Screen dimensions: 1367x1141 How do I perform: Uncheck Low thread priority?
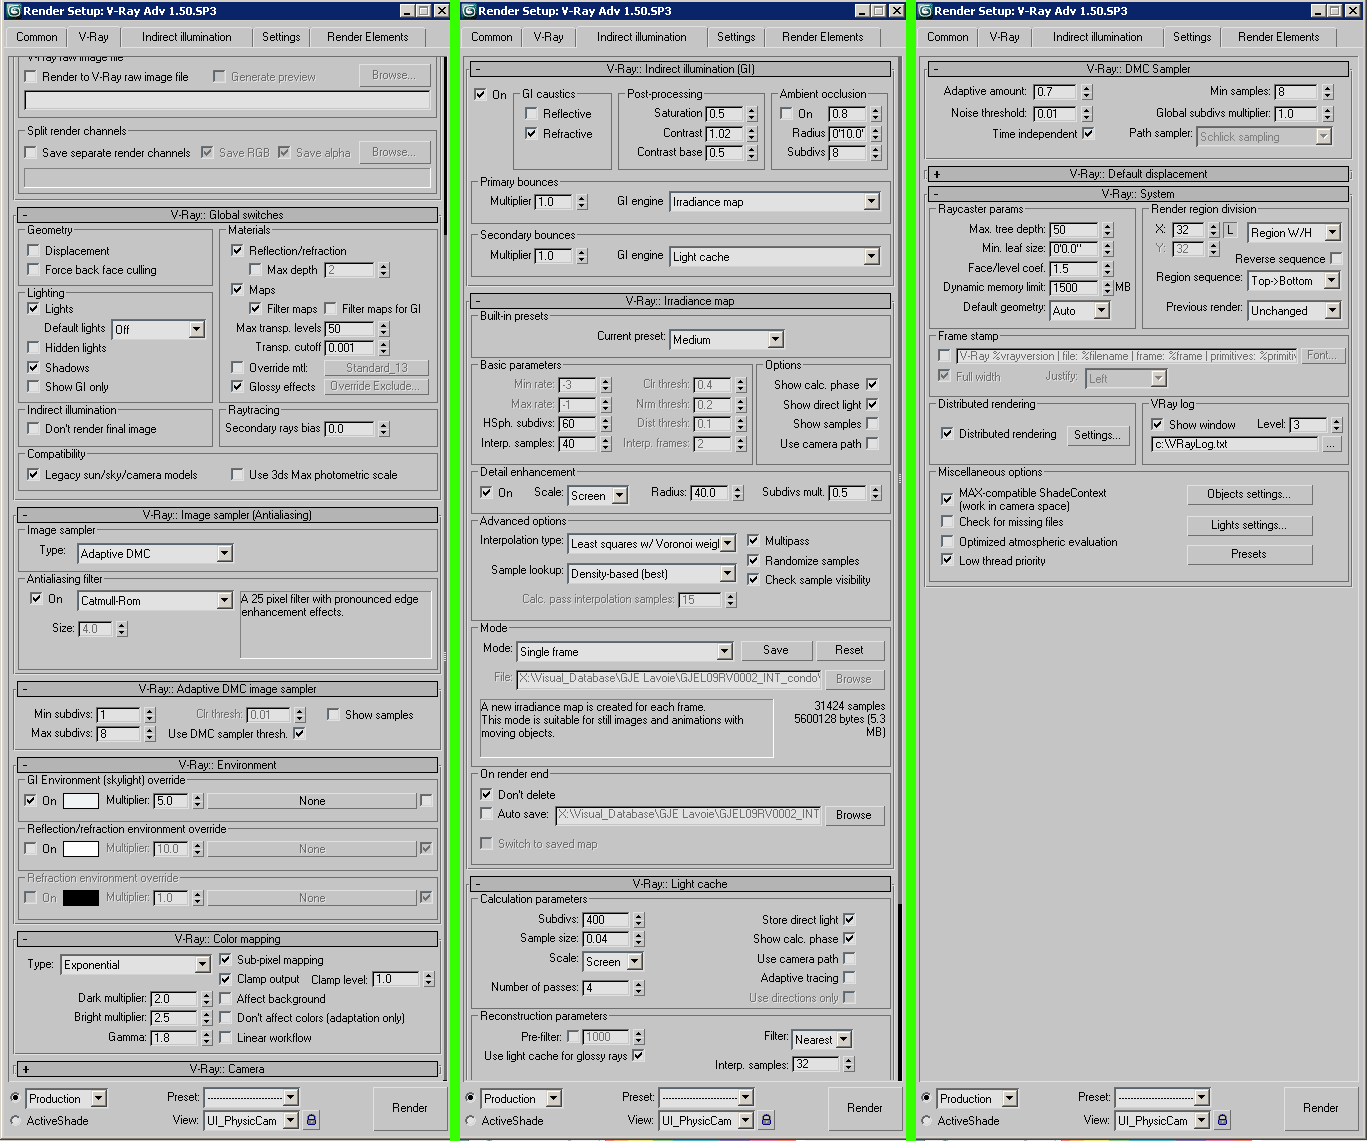(x=947, y=561)
